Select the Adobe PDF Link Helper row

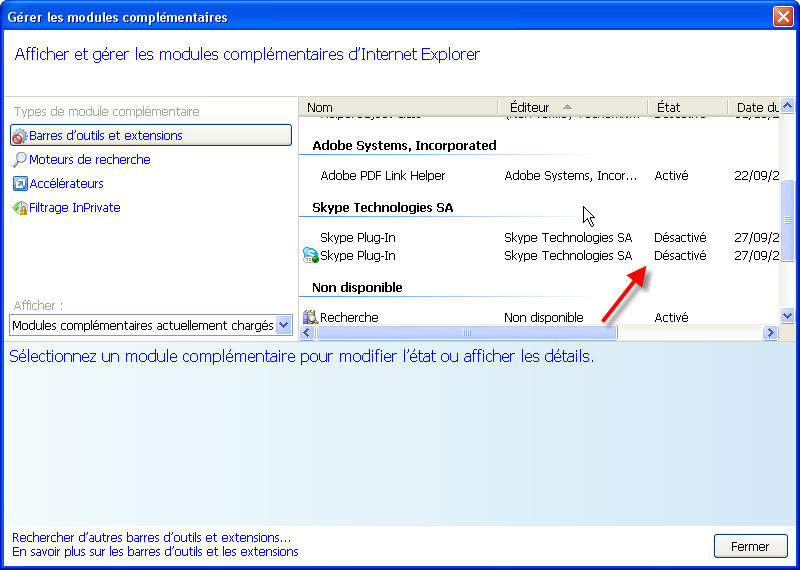click(x=539, y=176)
